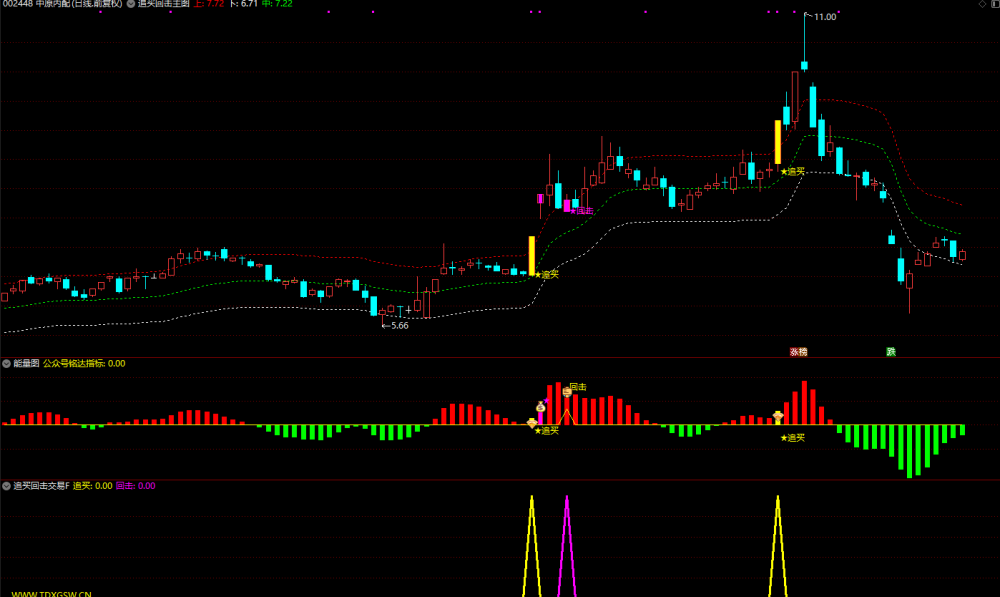Expand the 追买回击交易F panel chevron

[x=6, y=486]
